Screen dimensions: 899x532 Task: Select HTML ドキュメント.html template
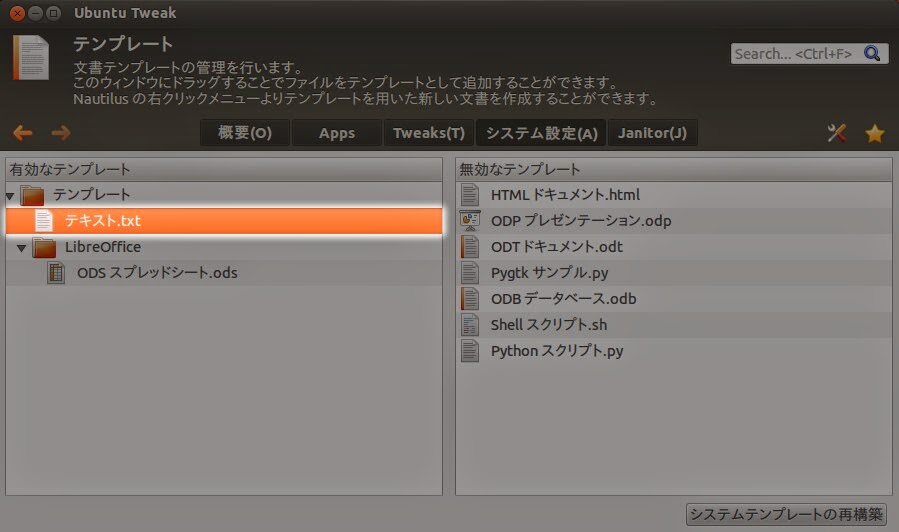(x=674, y=195)
